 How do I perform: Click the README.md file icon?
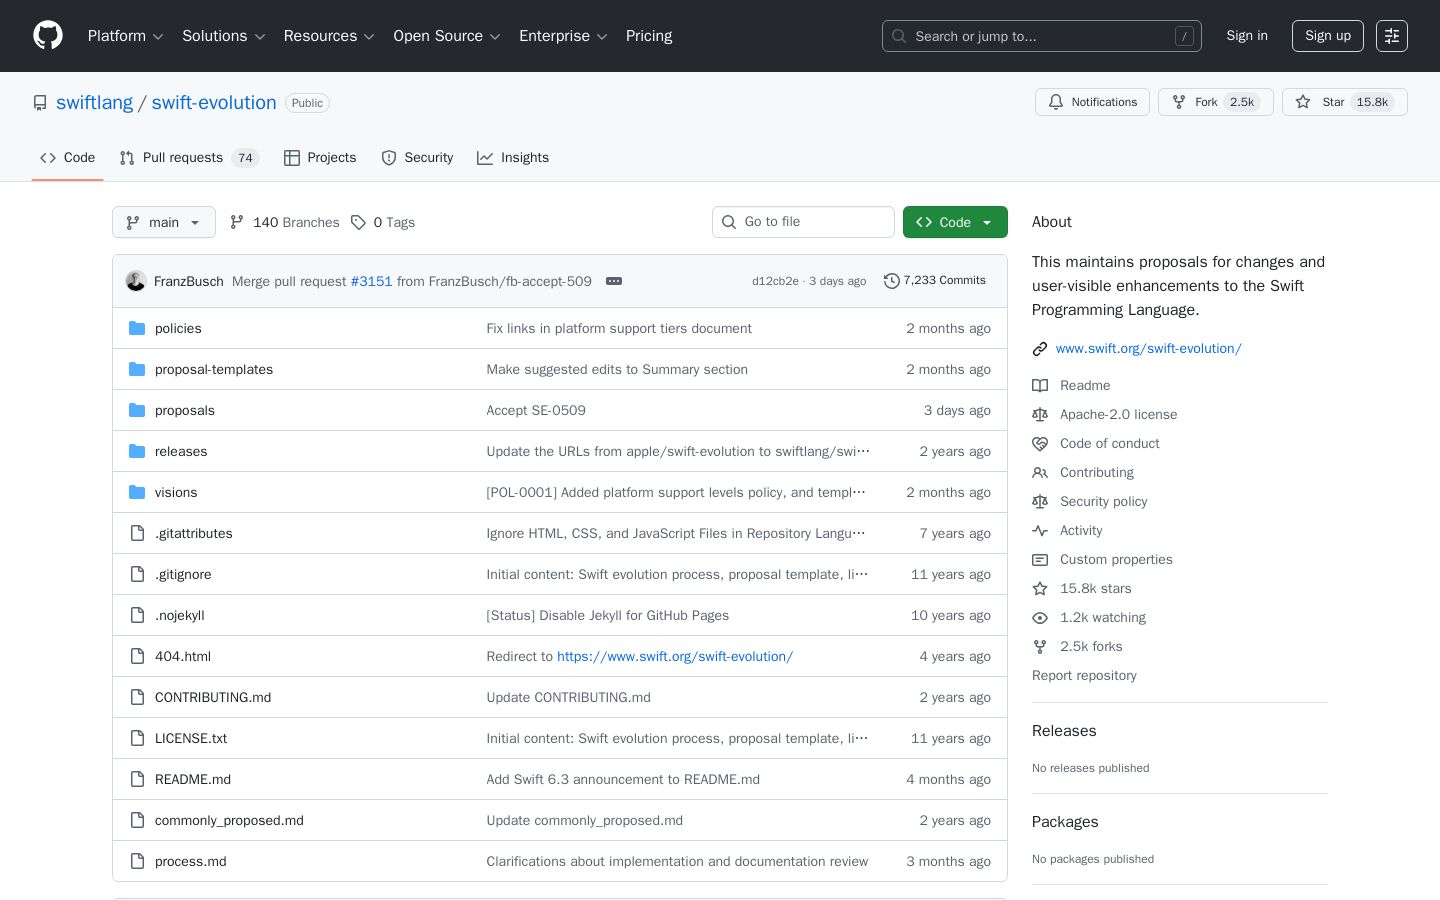[137, 779]
